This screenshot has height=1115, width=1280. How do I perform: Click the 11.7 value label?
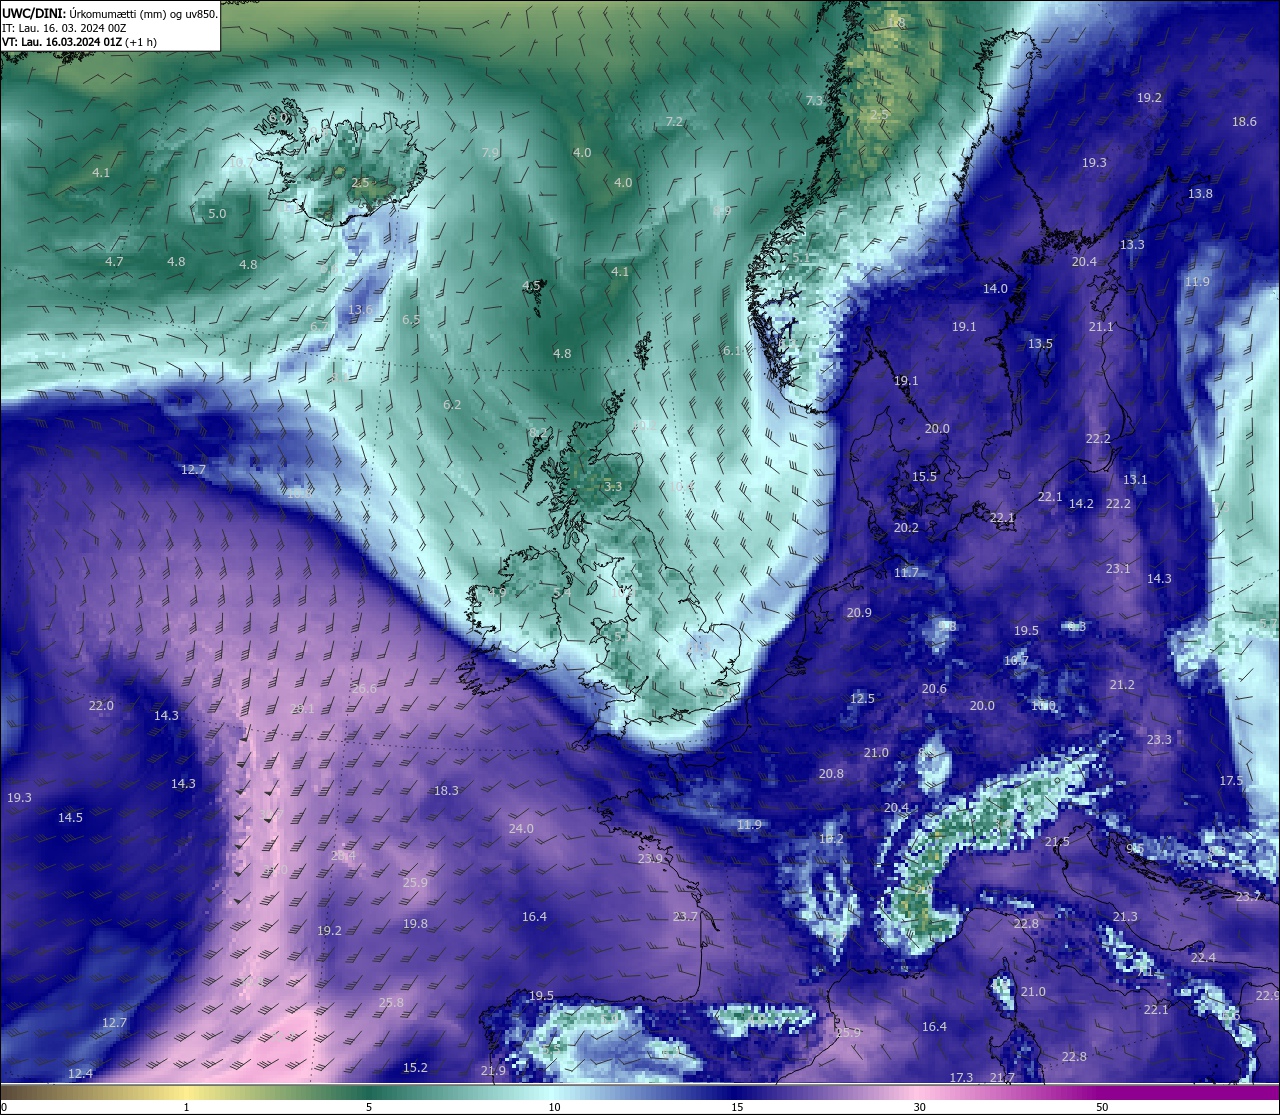[906, 573]
